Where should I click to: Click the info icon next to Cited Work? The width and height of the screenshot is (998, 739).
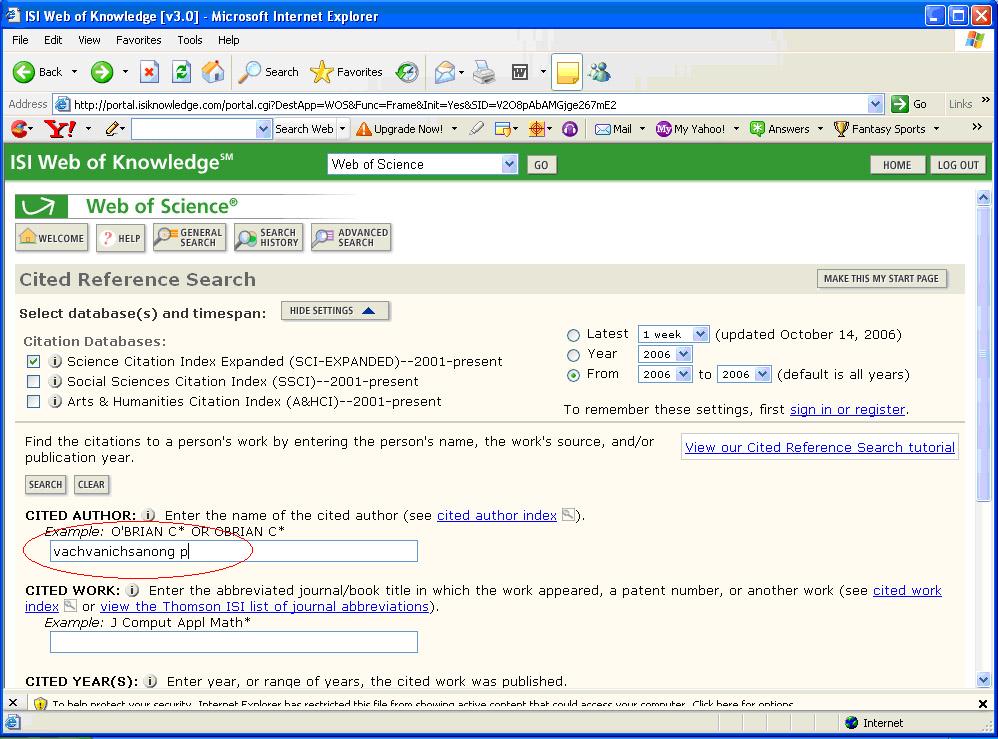(x=132, y=590)
